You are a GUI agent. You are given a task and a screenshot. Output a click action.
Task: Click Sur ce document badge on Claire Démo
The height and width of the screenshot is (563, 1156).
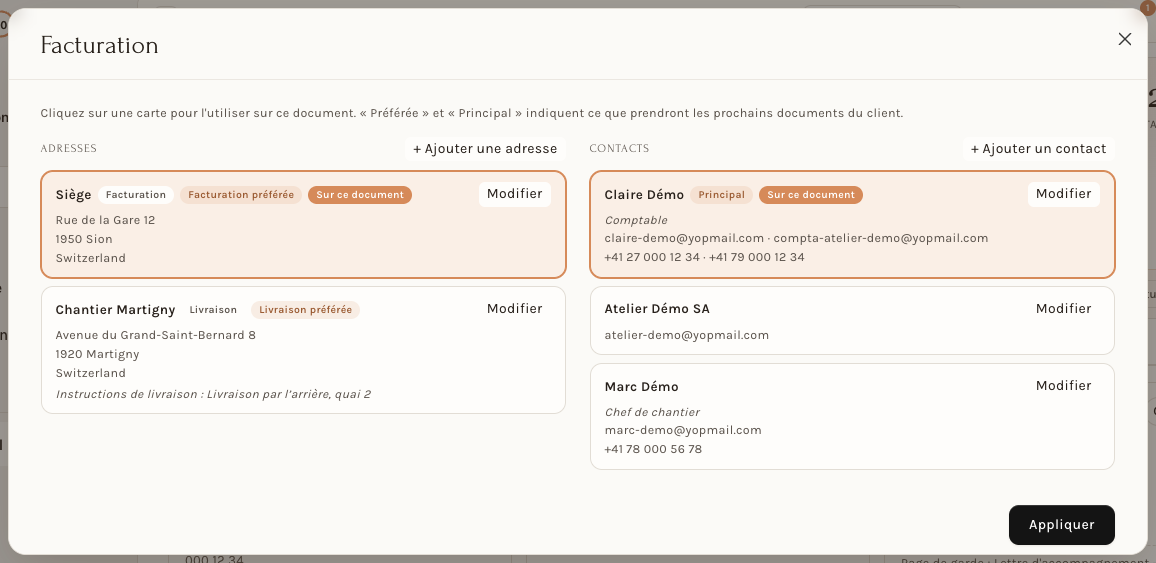coord(811,195)
